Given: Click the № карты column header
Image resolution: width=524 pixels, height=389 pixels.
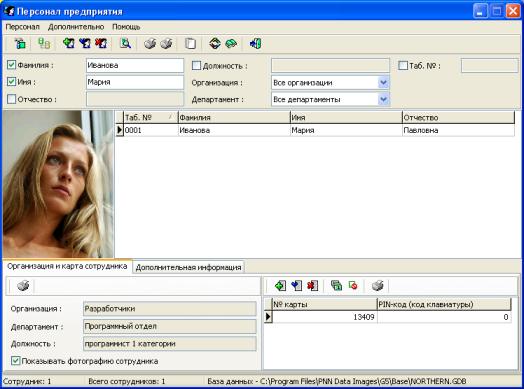Looking at the screenshot, I should point(324,304).
